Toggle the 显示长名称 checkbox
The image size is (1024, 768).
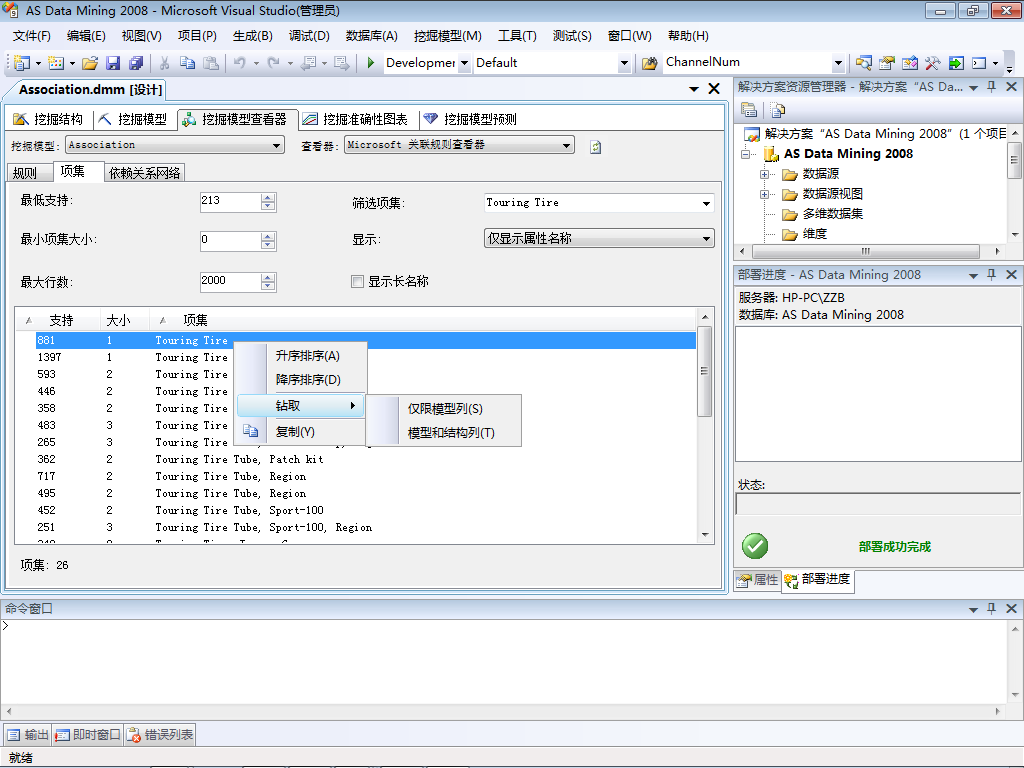pos(357,281)
